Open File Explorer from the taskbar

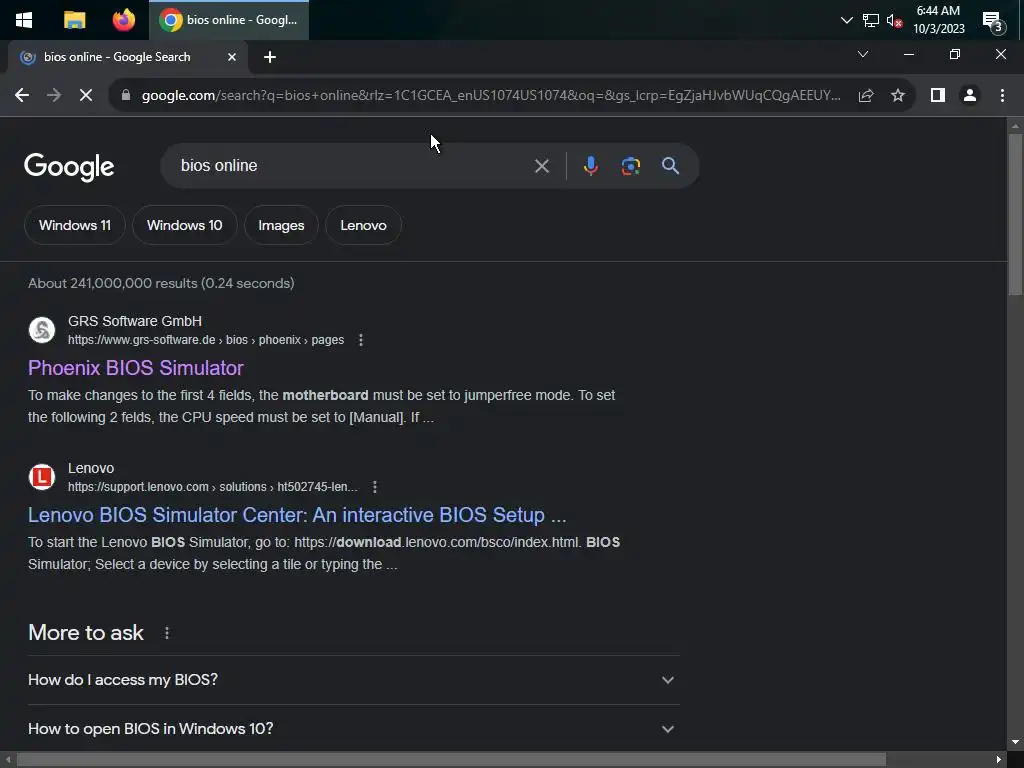[x=74, y=20]
